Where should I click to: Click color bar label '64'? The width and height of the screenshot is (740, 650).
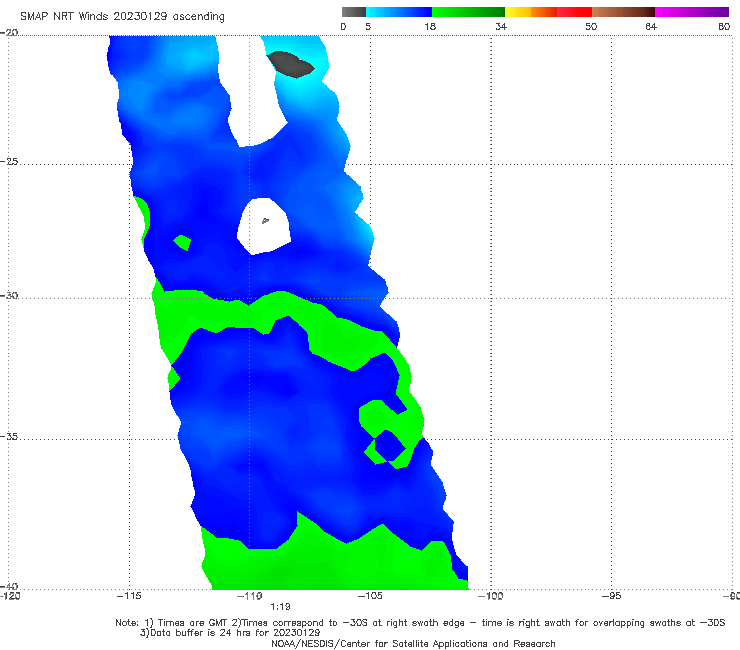(651, 26)
